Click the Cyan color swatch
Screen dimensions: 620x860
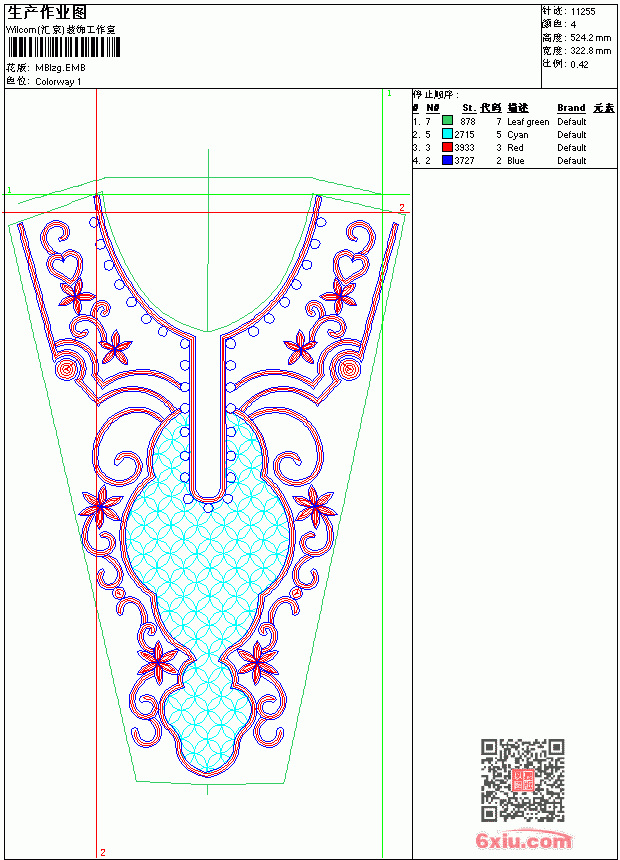[x=447, y=134]
